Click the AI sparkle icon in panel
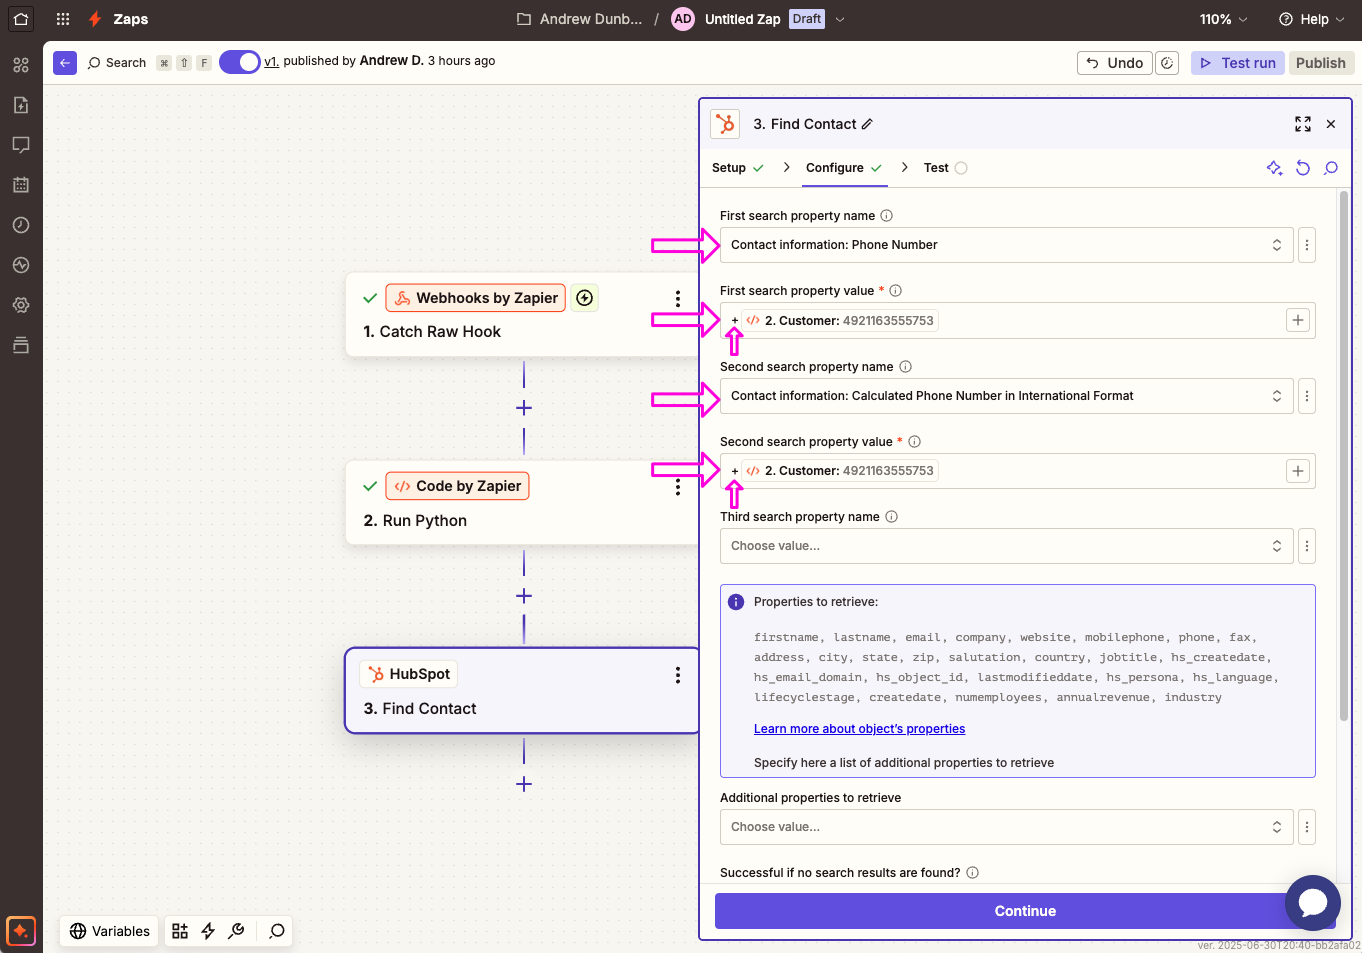The image size is (1362, 953). pyautogui.click(x=1275, y=168)
